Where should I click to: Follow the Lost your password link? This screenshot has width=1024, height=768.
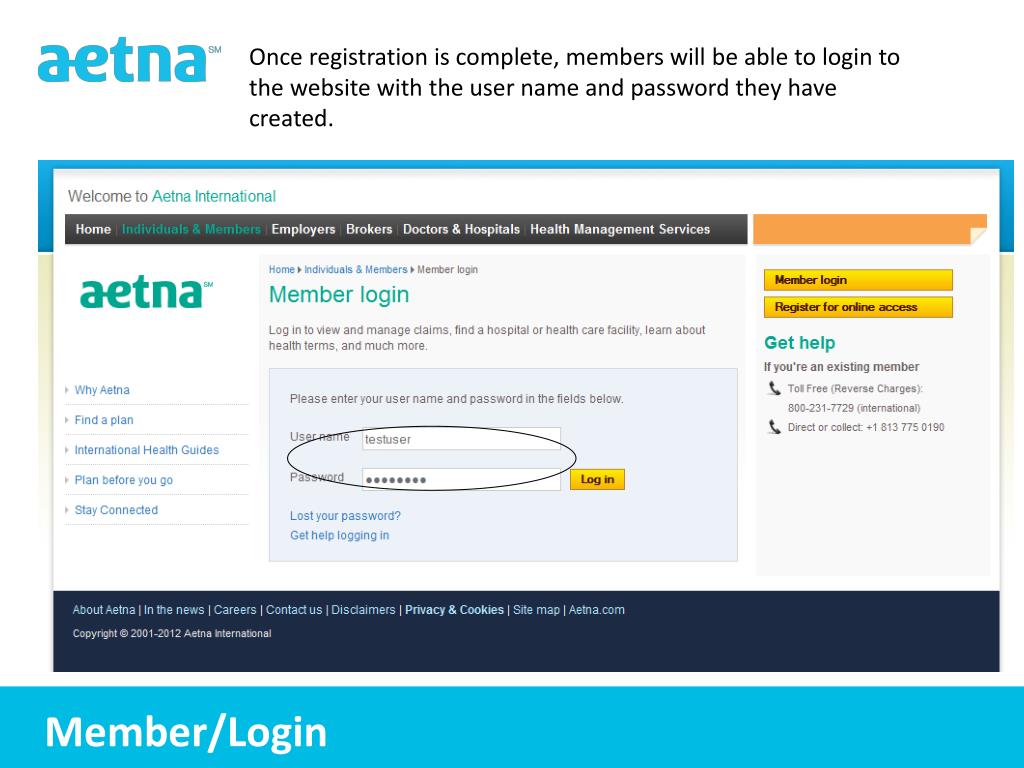pyautogui.click(x=345, y=516)
